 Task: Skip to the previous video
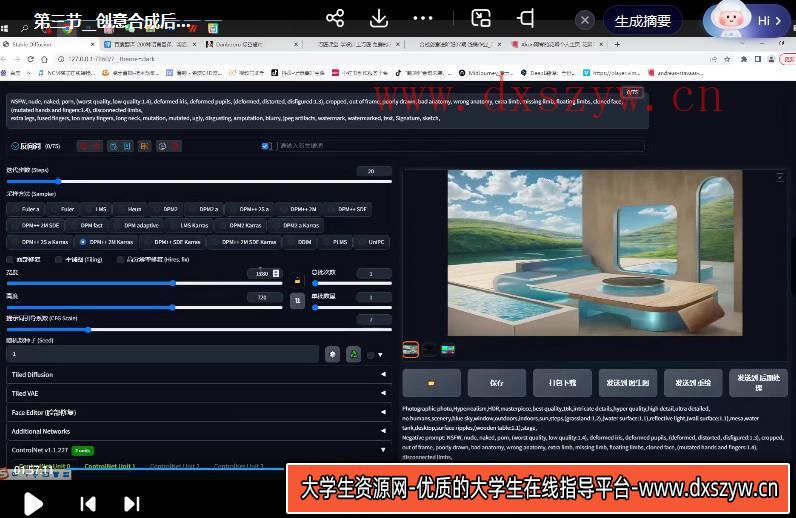coord(88,504)
